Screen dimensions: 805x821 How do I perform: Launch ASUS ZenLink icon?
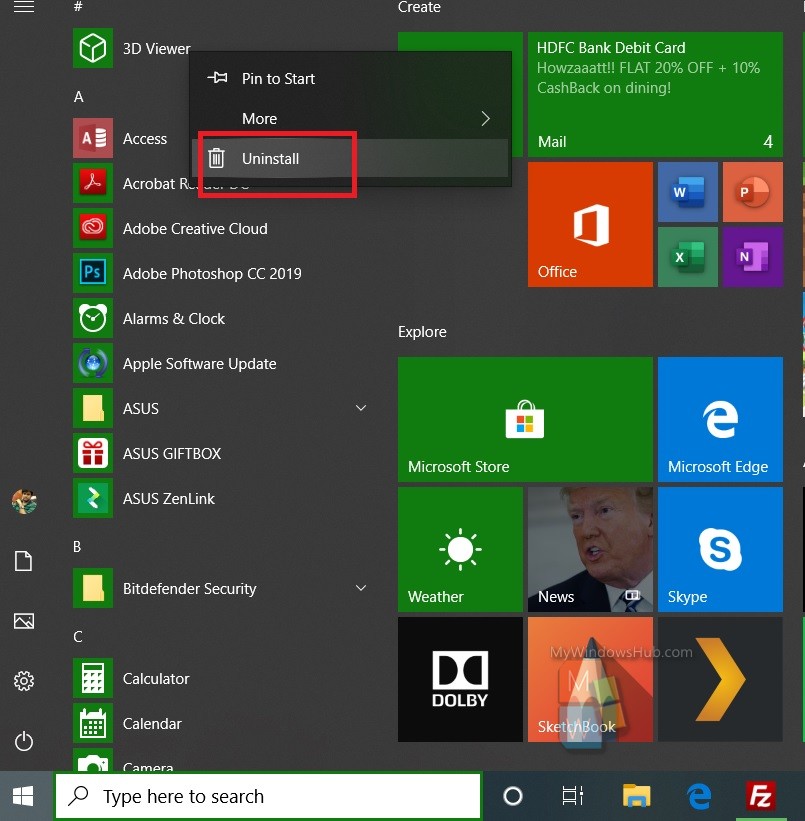[93, 498]
